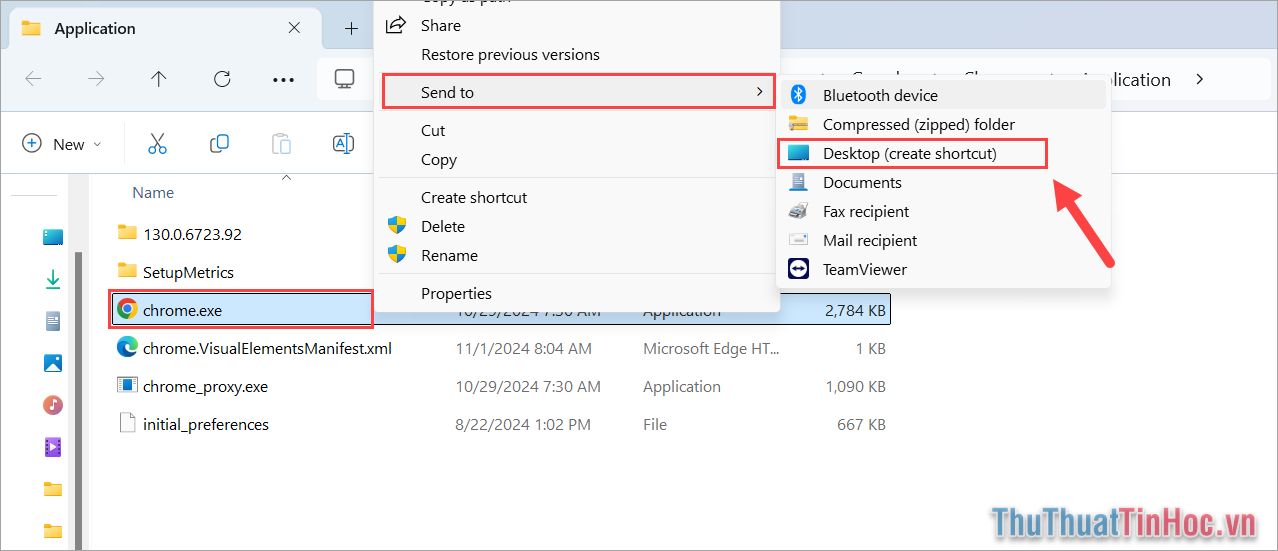Add a new tab with plus

pyautogui.click(x=351, y=28)
